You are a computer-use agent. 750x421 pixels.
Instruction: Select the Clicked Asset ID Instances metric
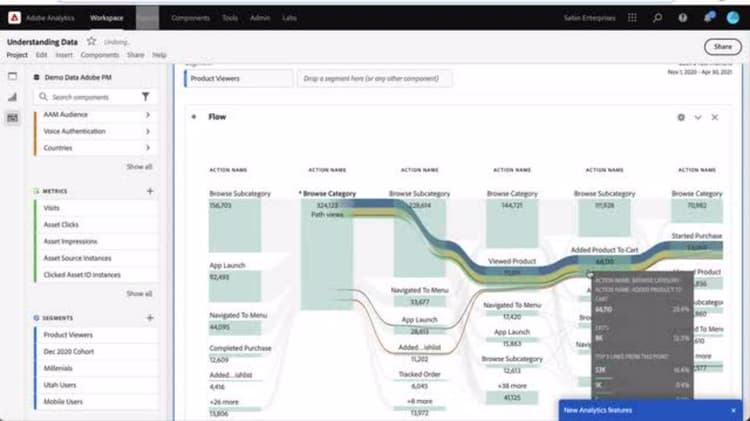tap(97, 275)
